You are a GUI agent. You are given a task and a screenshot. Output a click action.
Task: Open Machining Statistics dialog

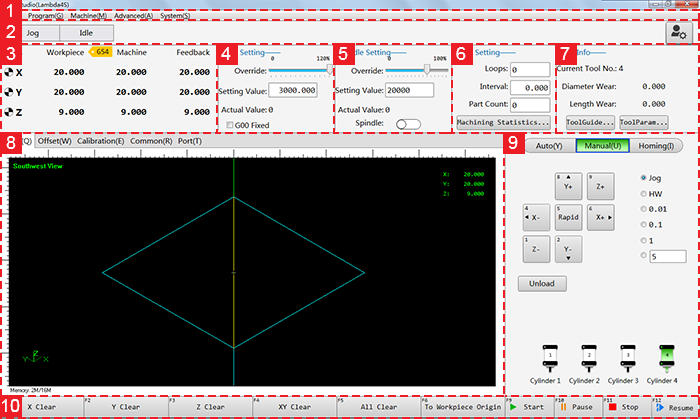click(x=503, y=122)
